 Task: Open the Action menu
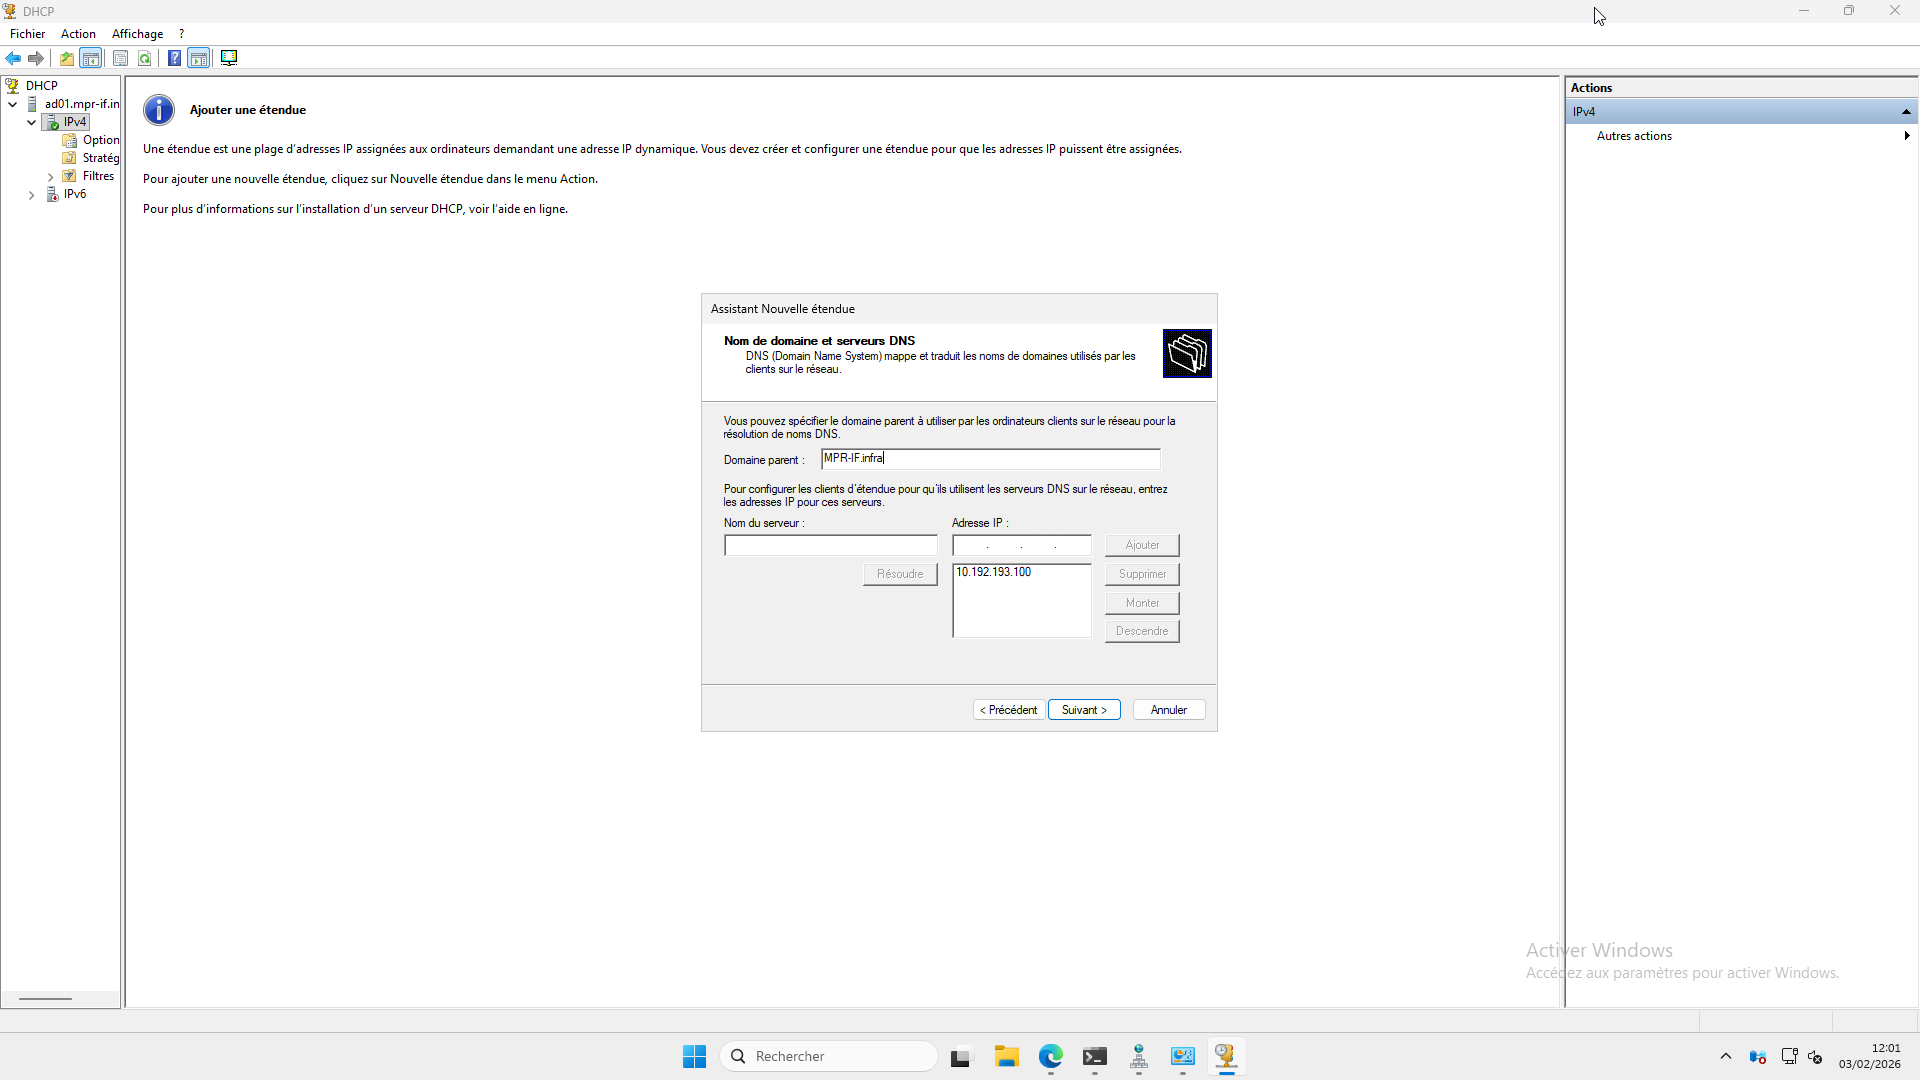coord(78,34)
